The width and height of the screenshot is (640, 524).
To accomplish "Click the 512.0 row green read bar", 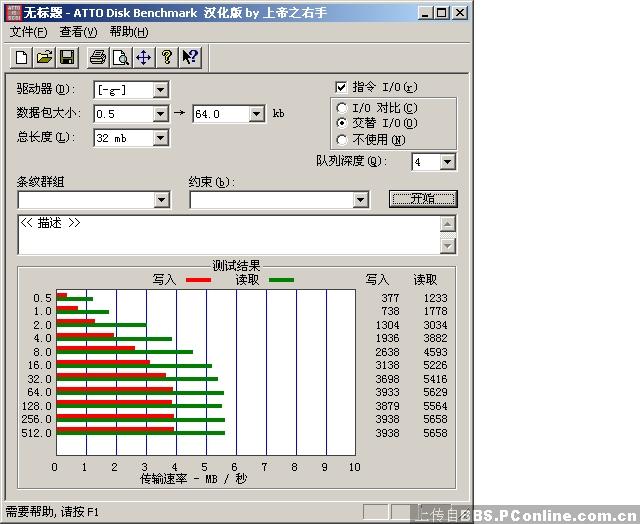I will click(141, 433).
